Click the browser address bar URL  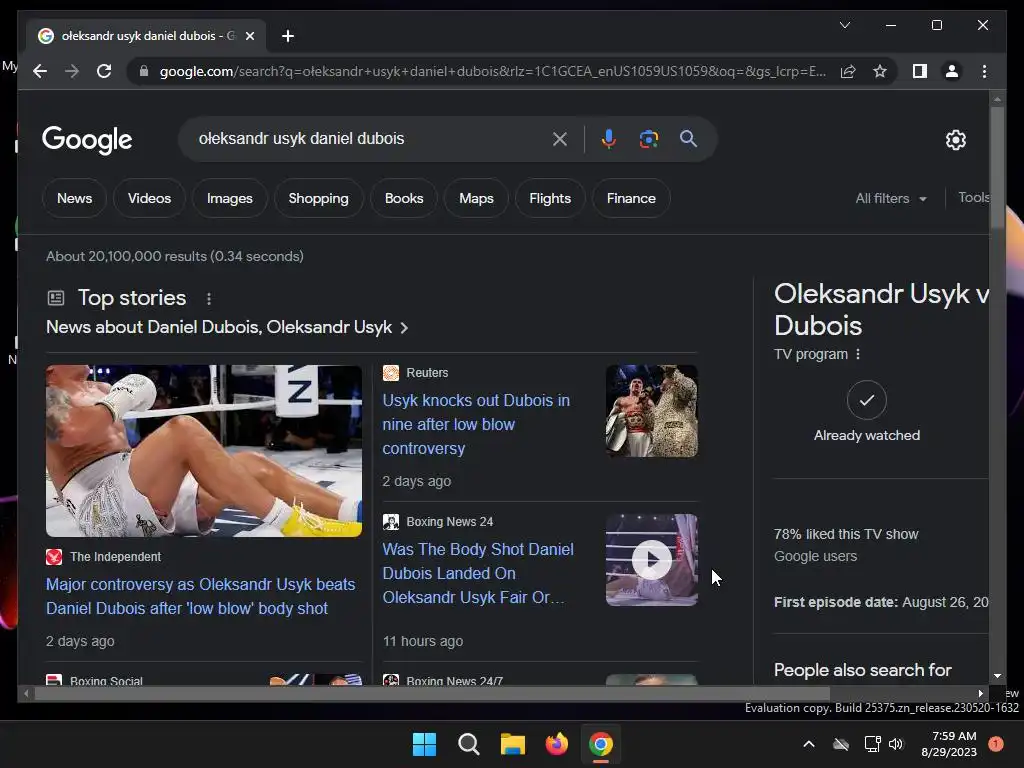492,71
